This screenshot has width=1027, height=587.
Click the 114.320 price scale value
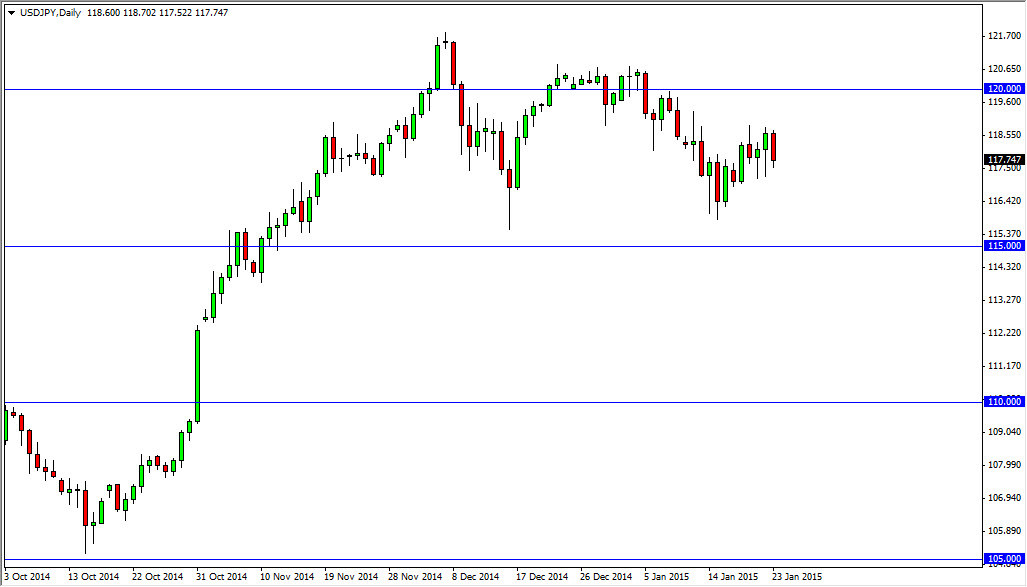[1004, 267]
